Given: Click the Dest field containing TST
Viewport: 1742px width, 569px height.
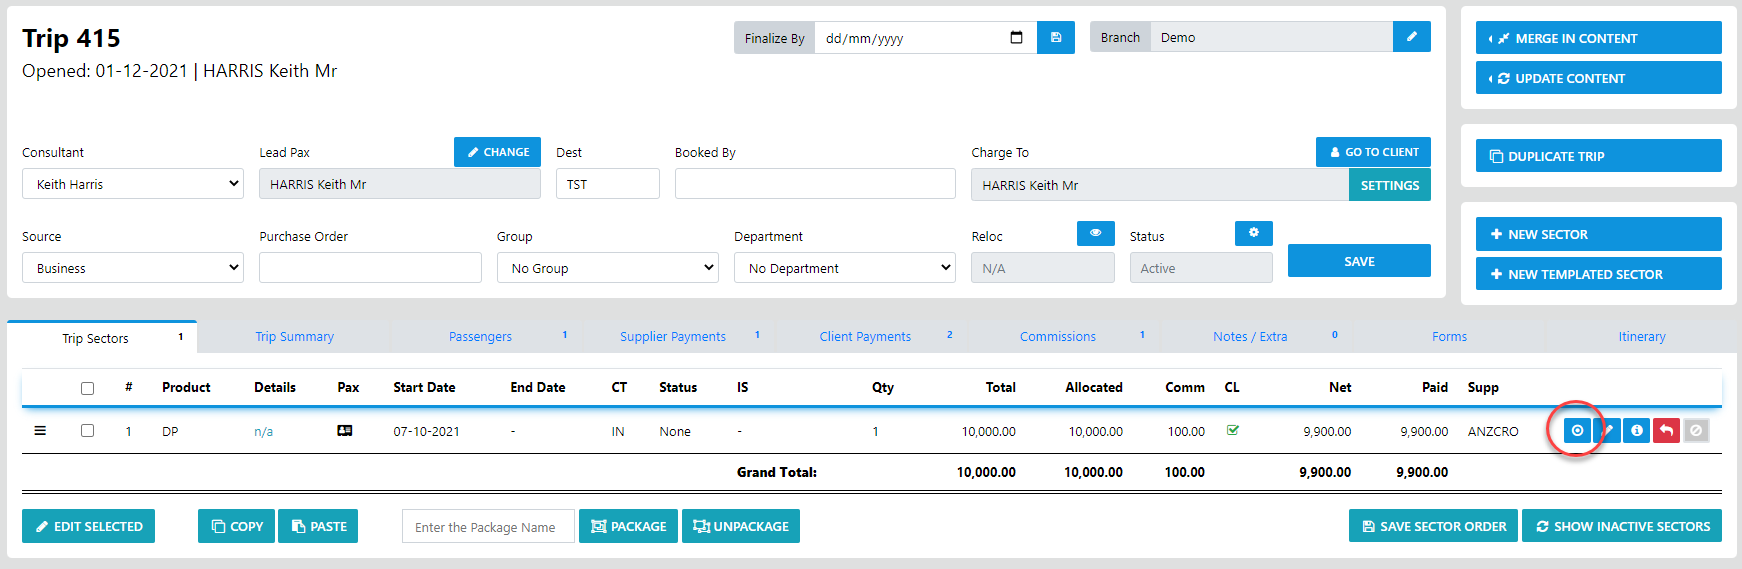Looking at the screenshot, I should tap(608, 184).
